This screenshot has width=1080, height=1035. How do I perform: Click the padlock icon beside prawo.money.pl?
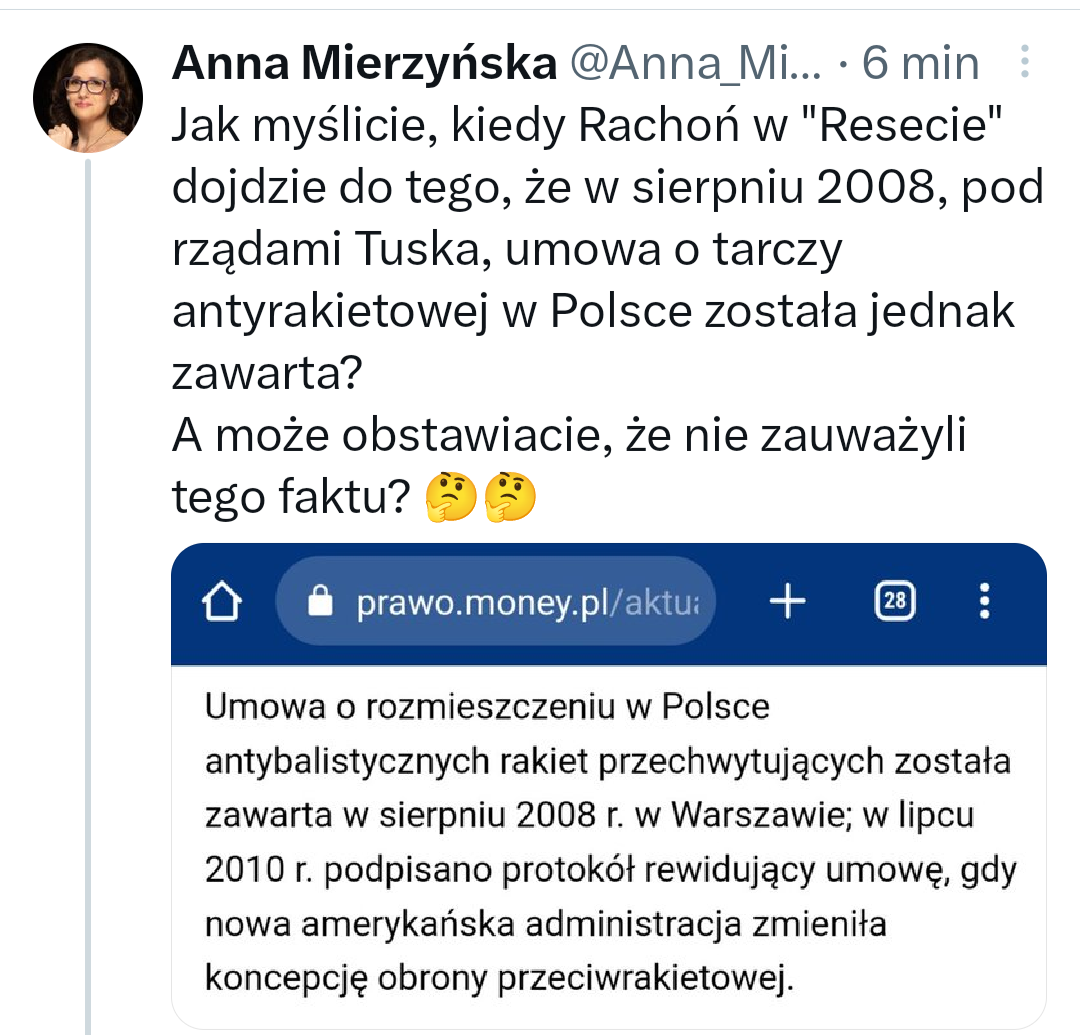pos(319,602)
